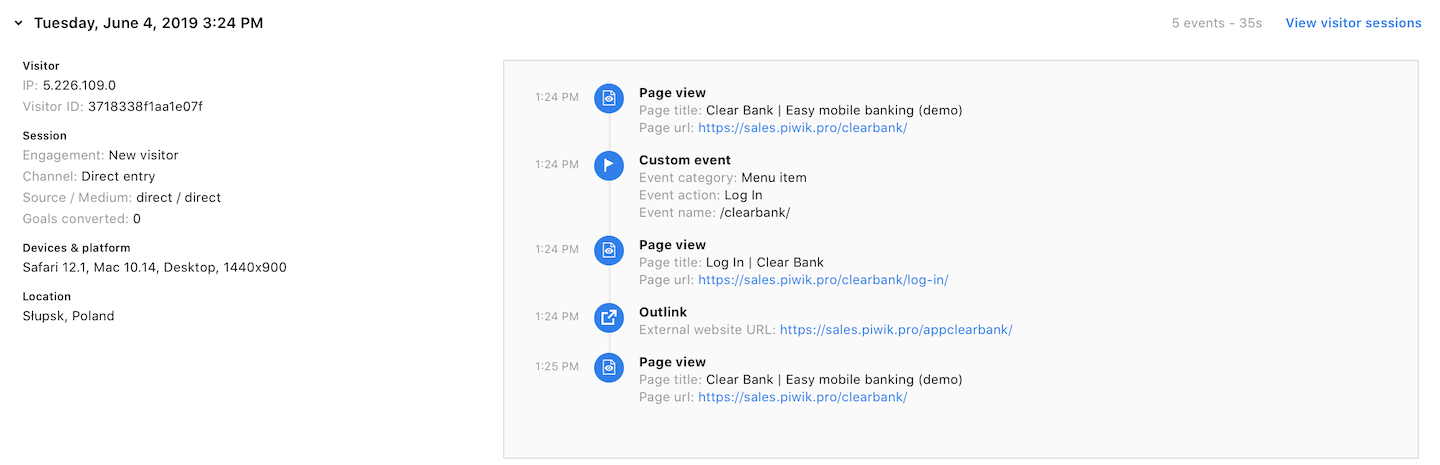Image resolution: width=1440 pixels, height=465 pixels.
Task: Click the Custom event flag icon
Action: click(609, 165)
